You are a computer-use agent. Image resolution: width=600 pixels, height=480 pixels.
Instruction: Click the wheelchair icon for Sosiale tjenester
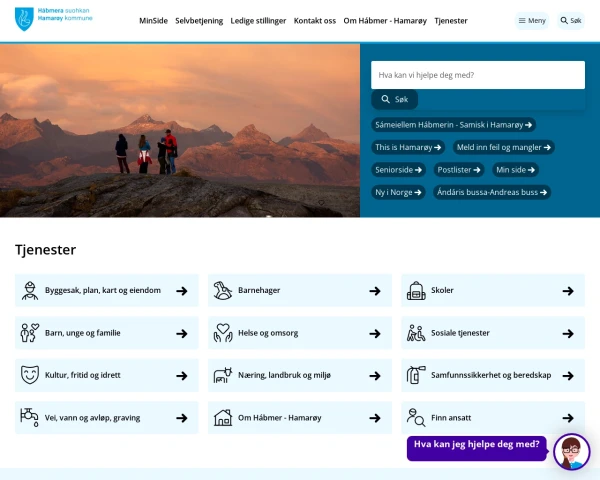[x=416, y=333]
